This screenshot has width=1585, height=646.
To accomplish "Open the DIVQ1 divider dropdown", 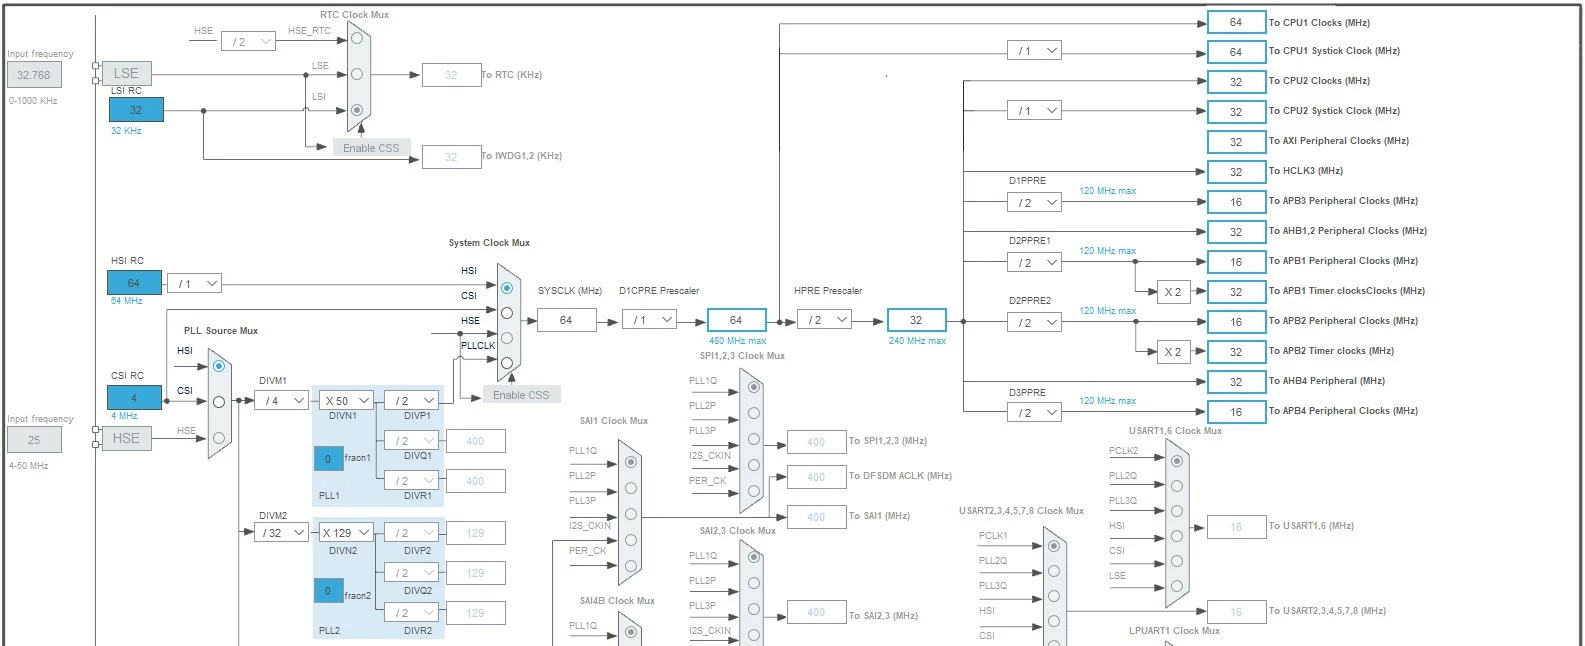I will 412,440.
